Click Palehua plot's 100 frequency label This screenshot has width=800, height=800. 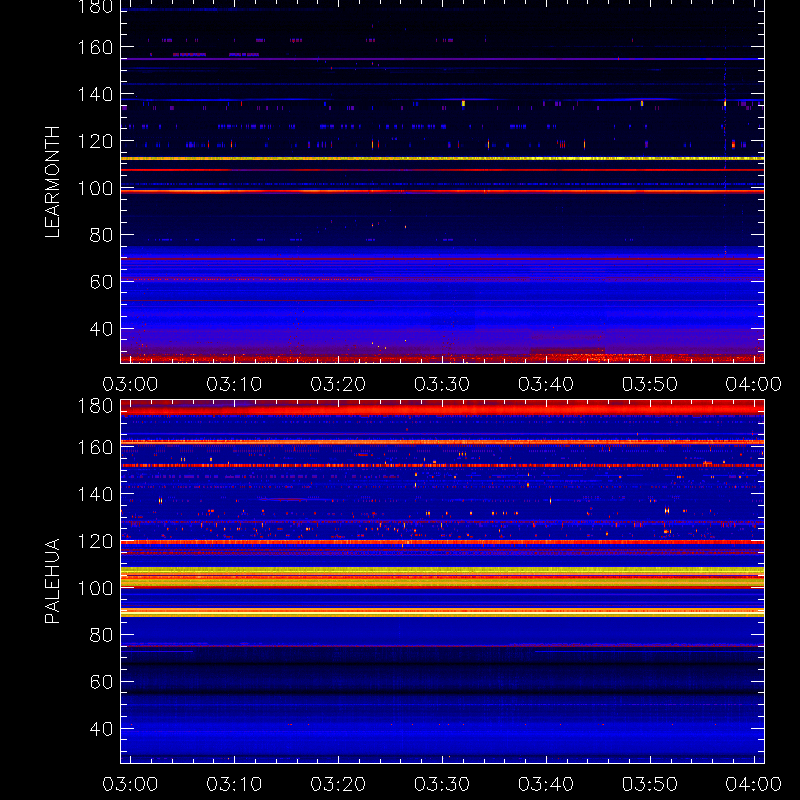click(x=95, y=588)
